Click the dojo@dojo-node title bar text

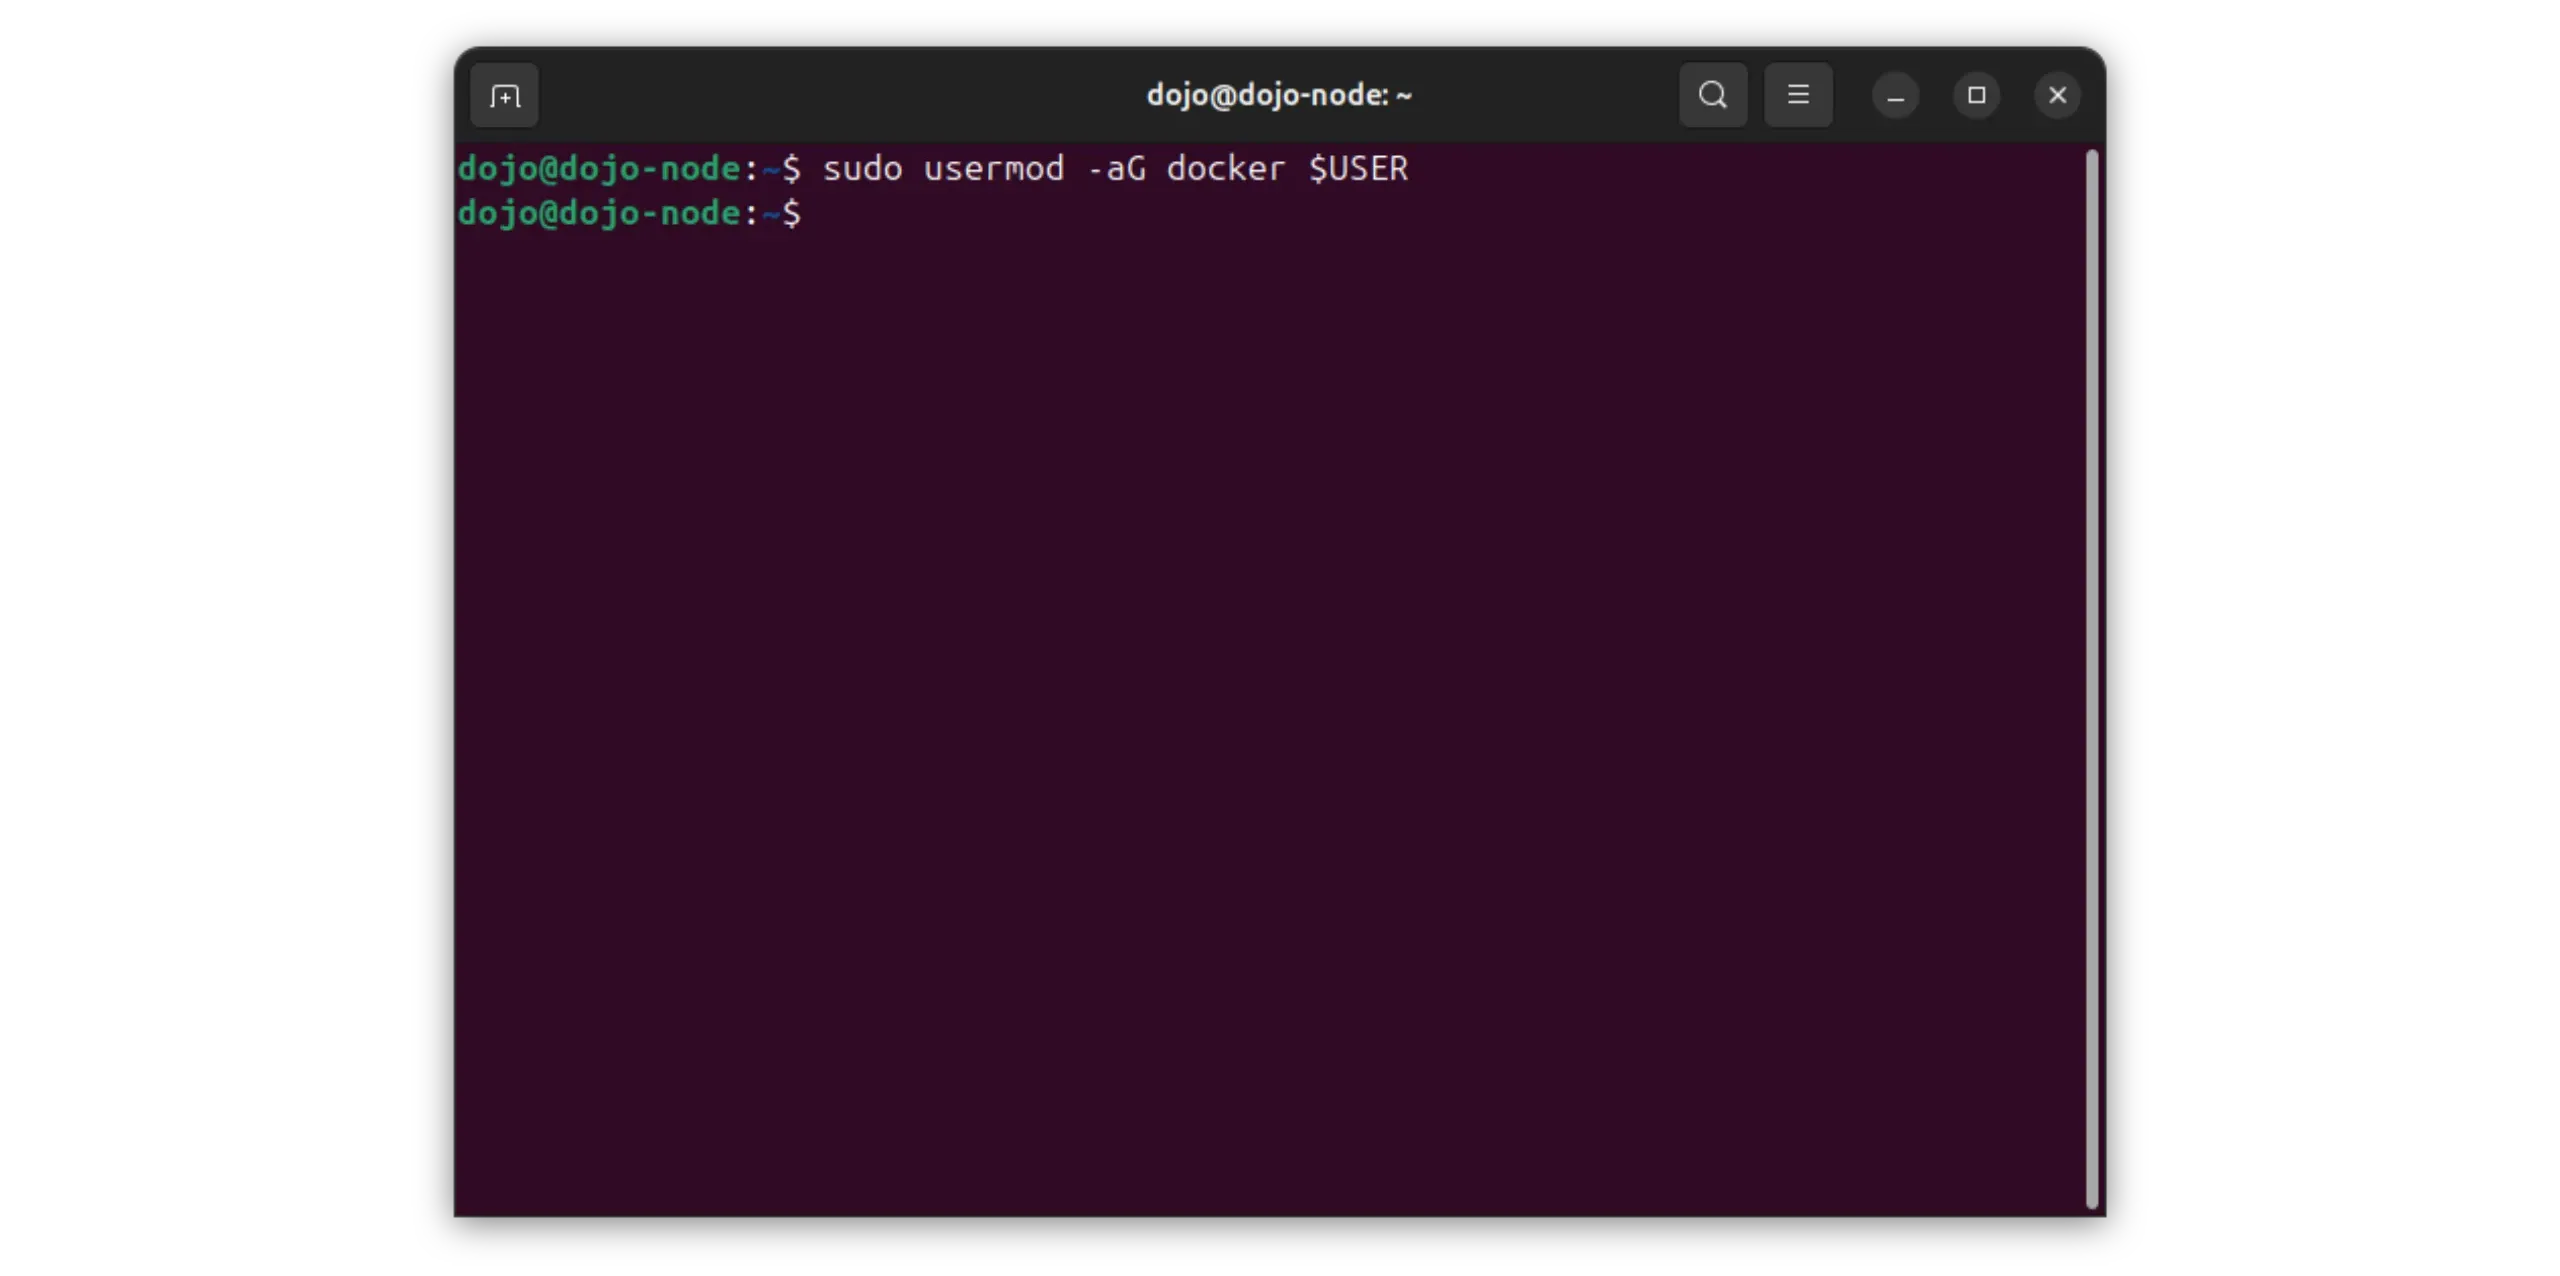(1266, 95)
